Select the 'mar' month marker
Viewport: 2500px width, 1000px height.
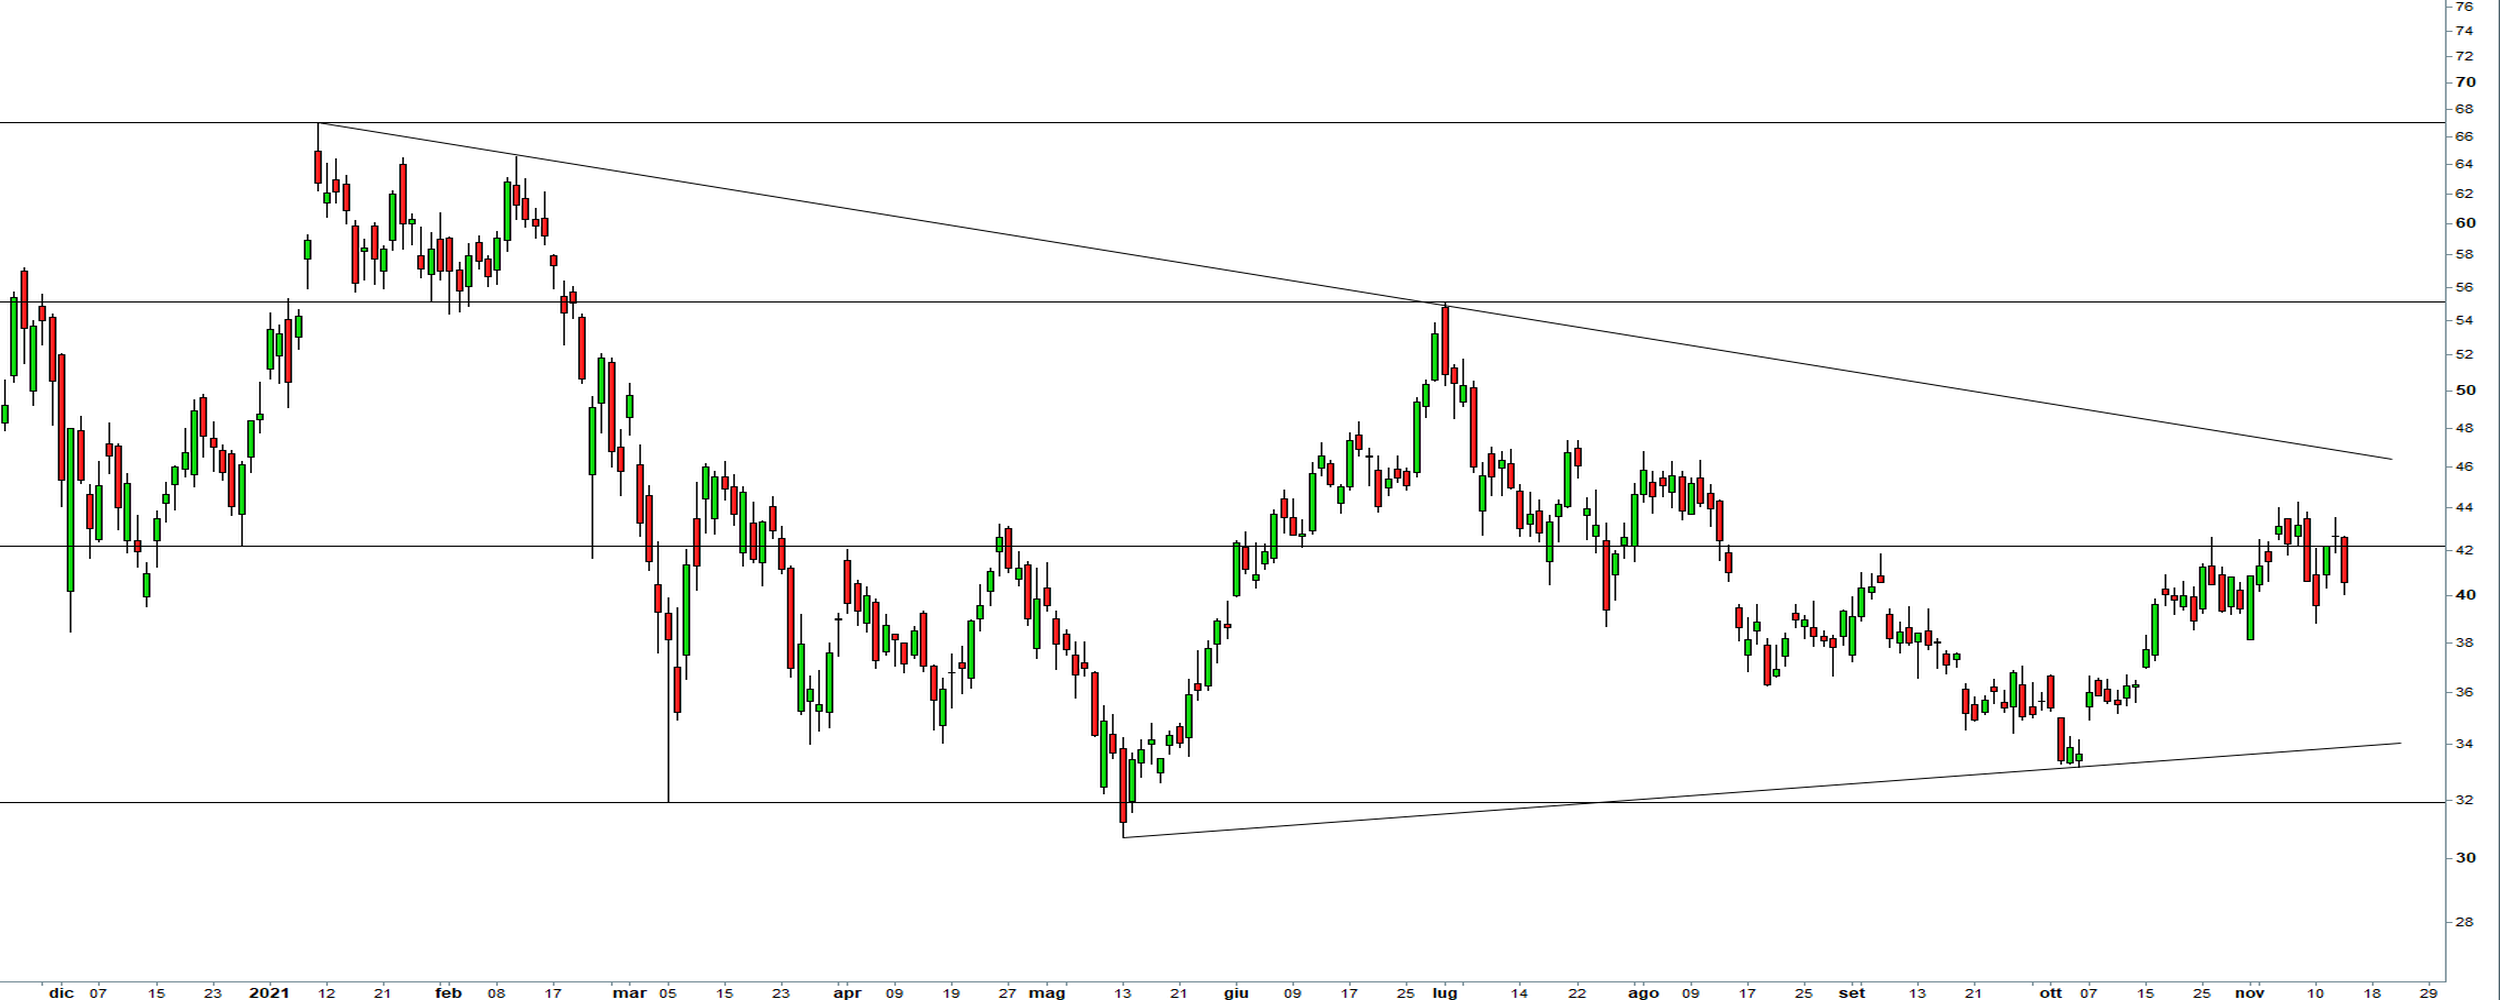[x=629, y=993]
